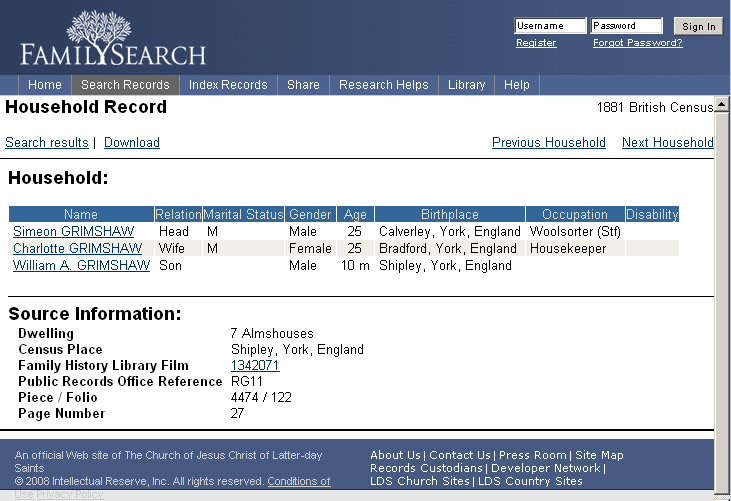The image size is (731, 501).
Task: Click the vertical page scrollbar
Action: coord(722,300)
